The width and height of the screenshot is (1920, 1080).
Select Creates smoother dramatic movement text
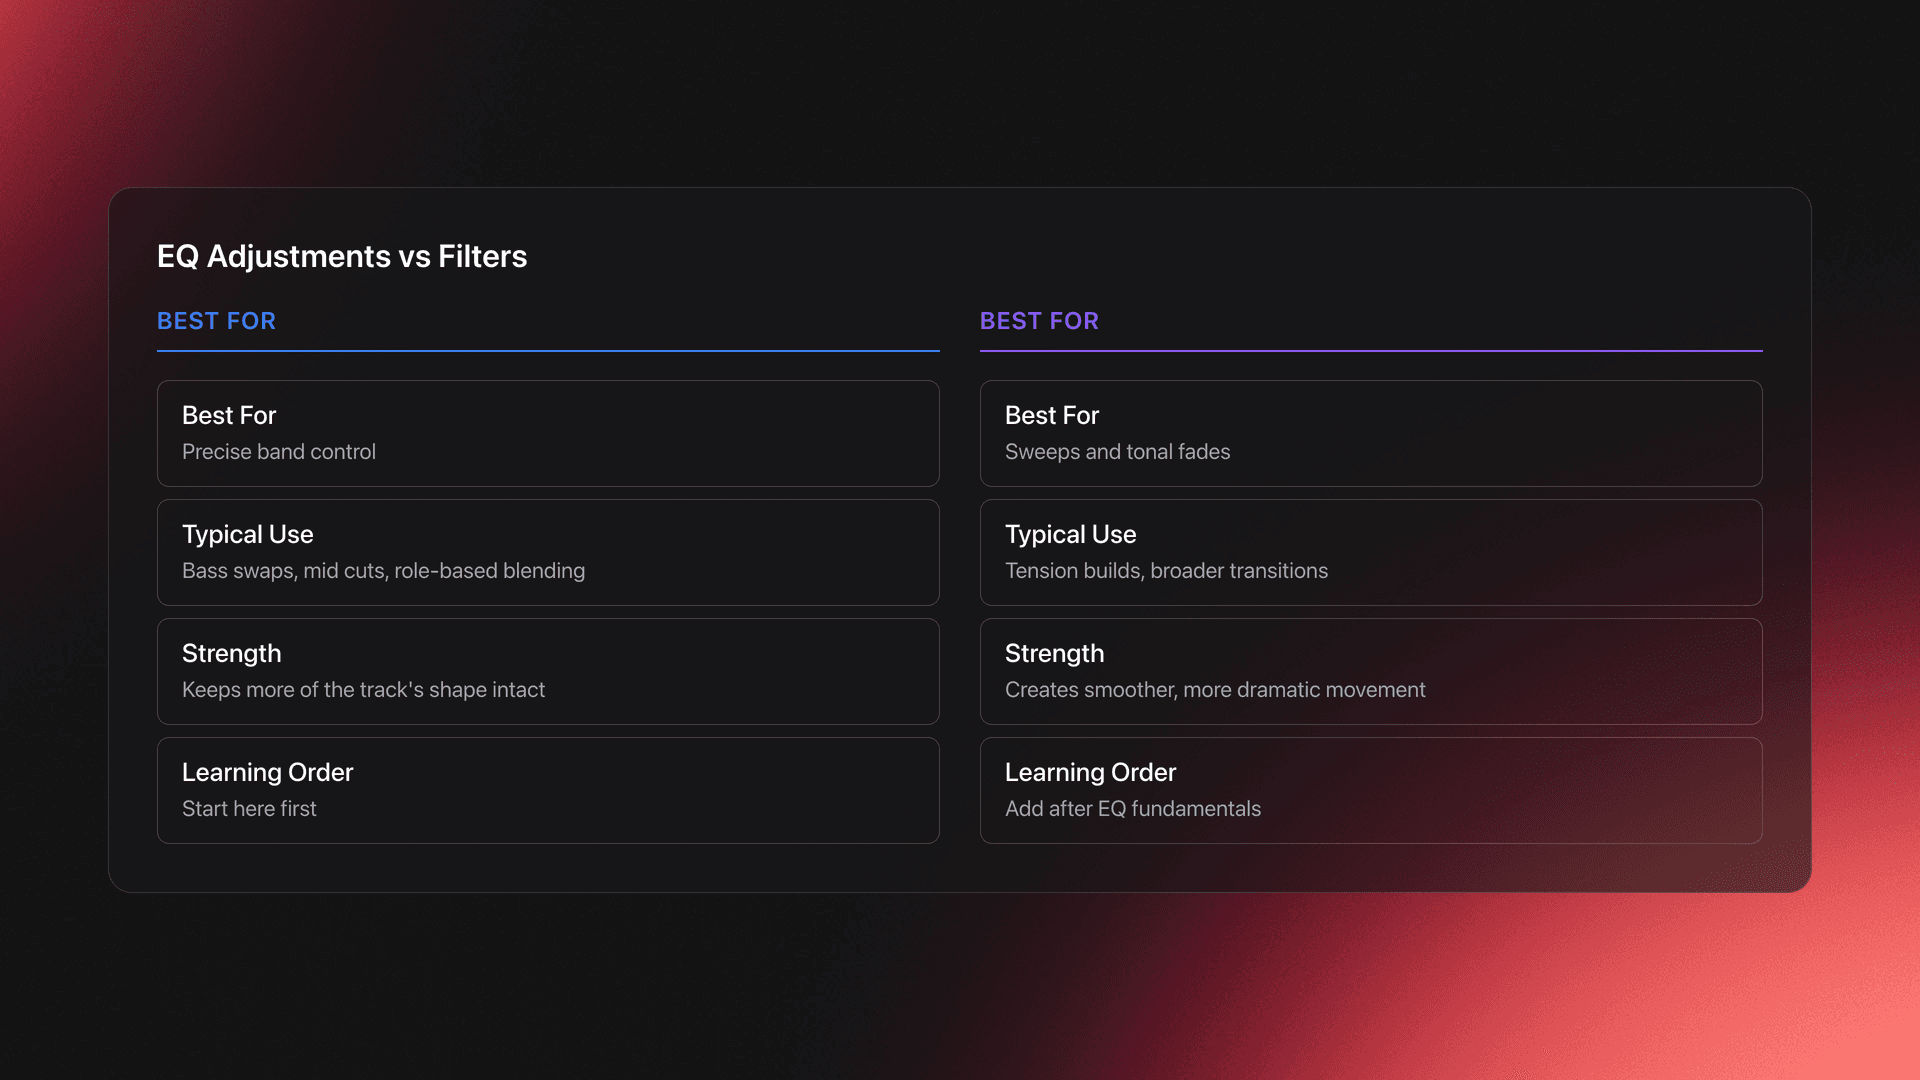(1215, 689)
